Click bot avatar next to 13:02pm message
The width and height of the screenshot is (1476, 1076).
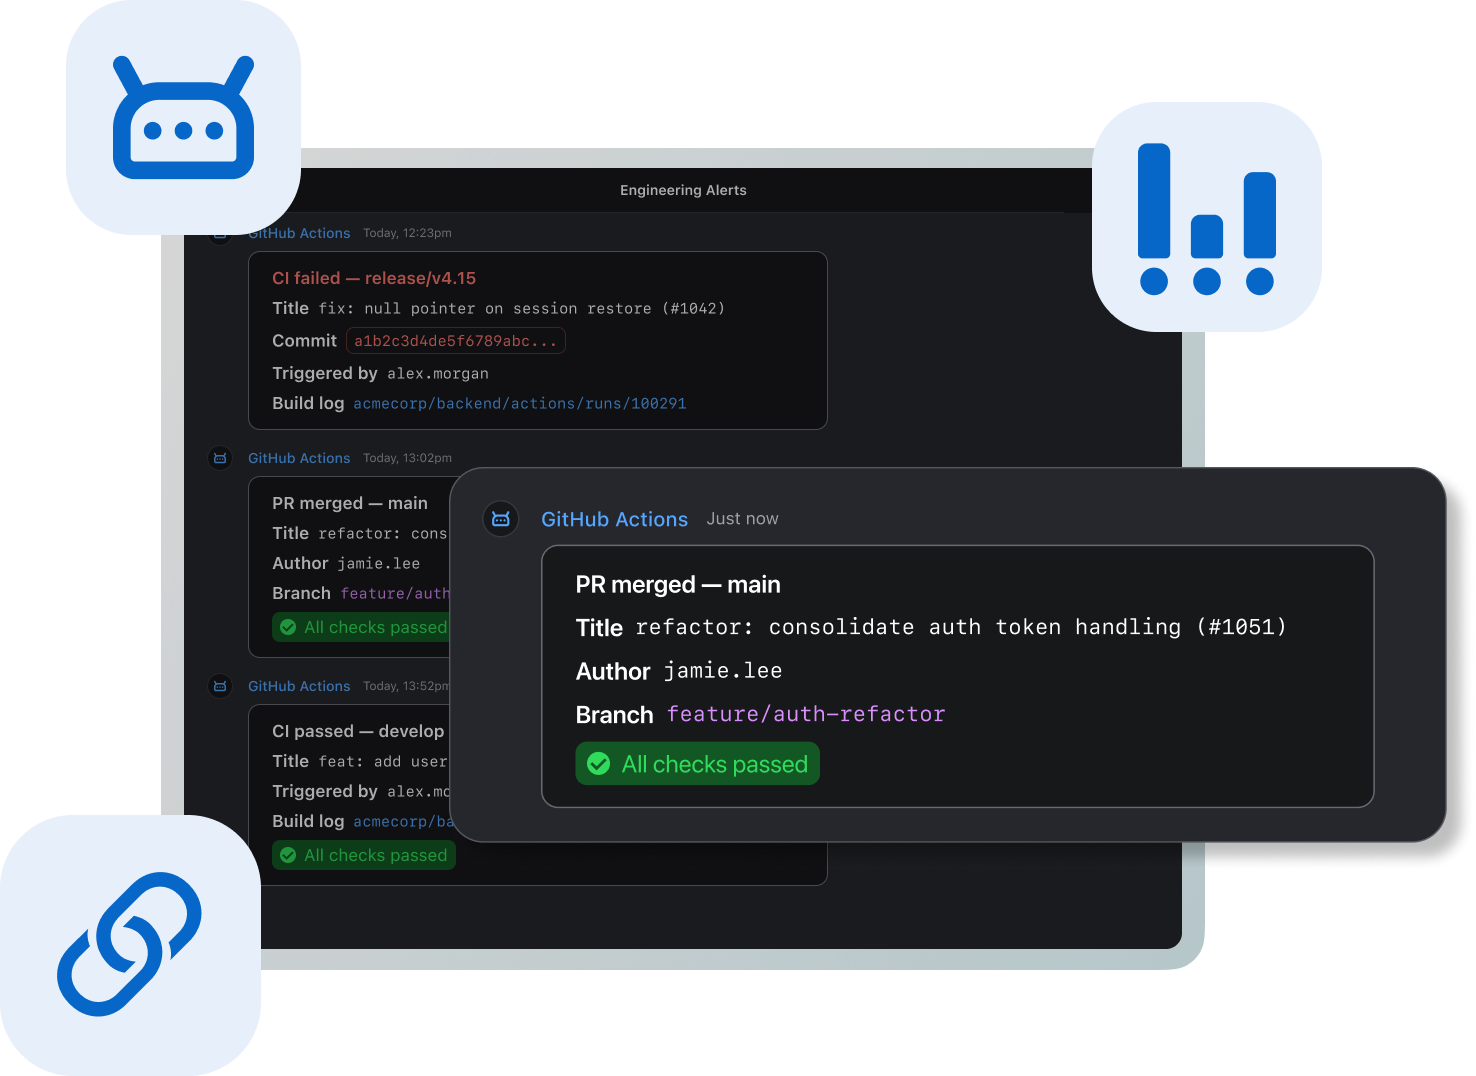220,458
